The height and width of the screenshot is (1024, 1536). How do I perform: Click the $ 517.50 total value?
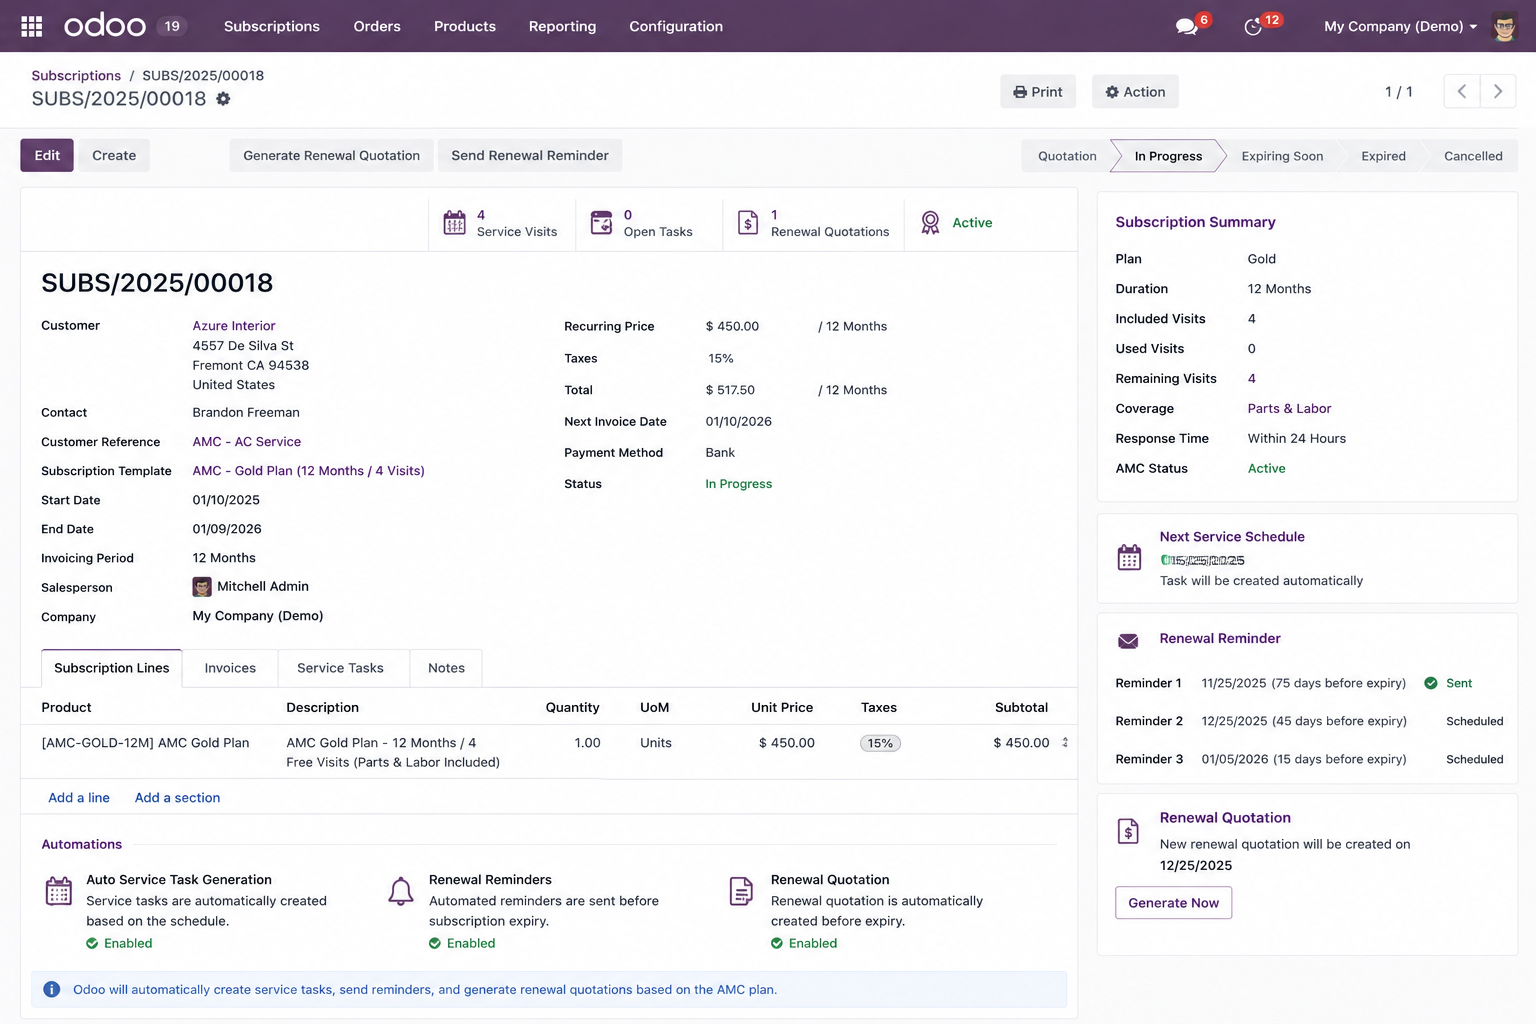click(x=730, y=390)
